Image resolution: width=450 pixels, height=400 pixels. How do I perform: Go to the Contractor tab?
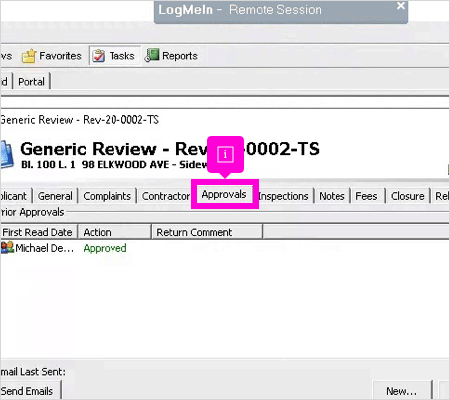point(166,196)
